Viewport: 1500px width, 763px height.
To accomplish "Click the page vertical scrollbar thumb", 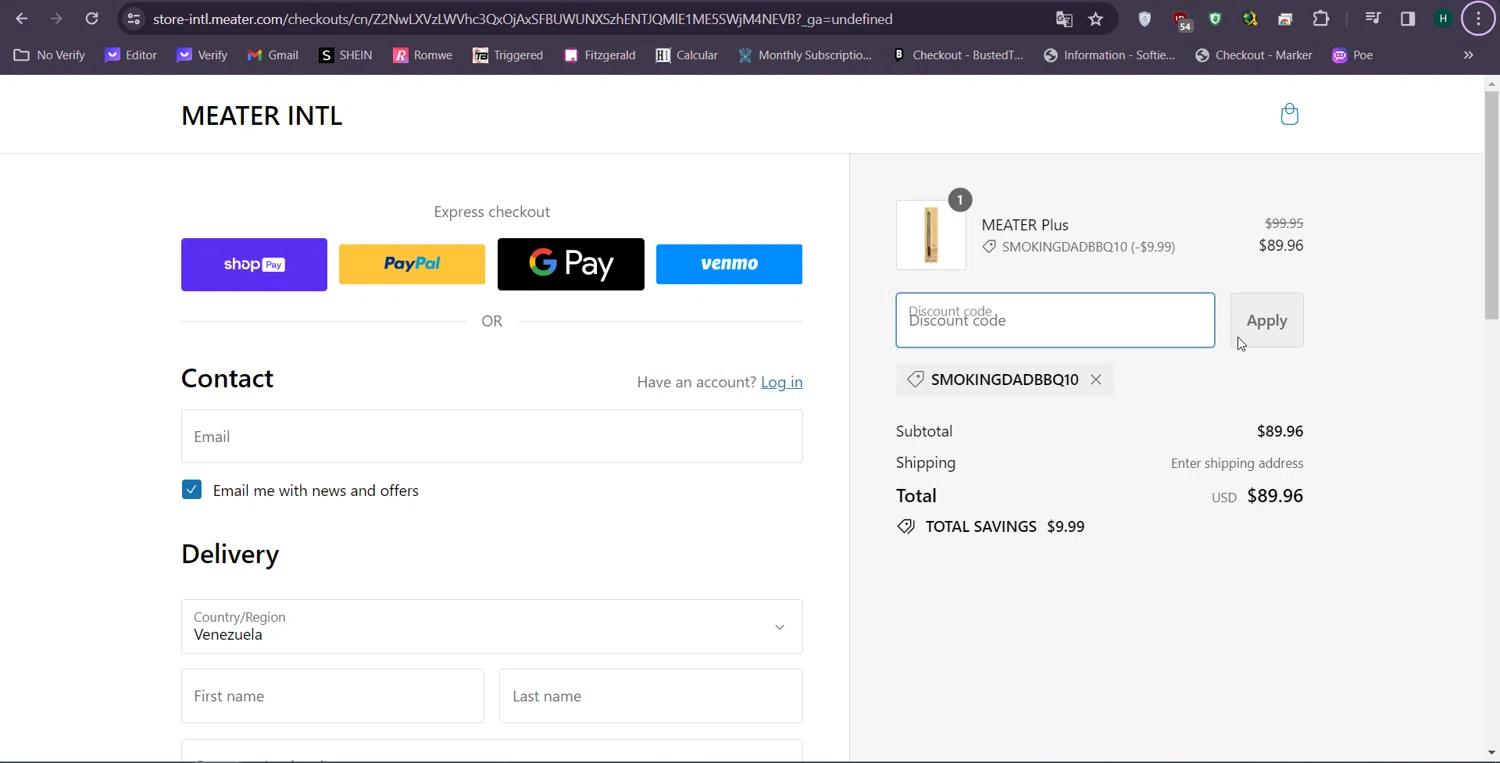I will pyautogui.click(x=1491, y=205).
